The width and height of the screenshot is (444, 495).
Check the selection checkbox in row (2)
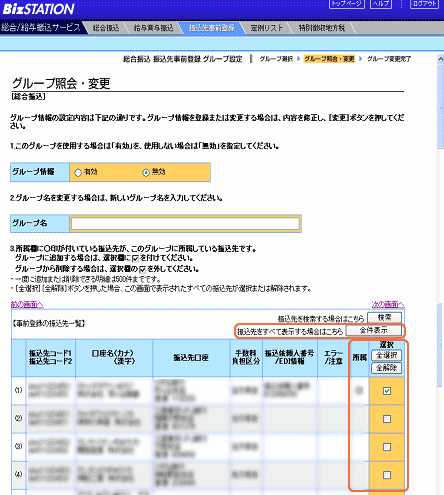pyautogui.click(x=387, y=419)
